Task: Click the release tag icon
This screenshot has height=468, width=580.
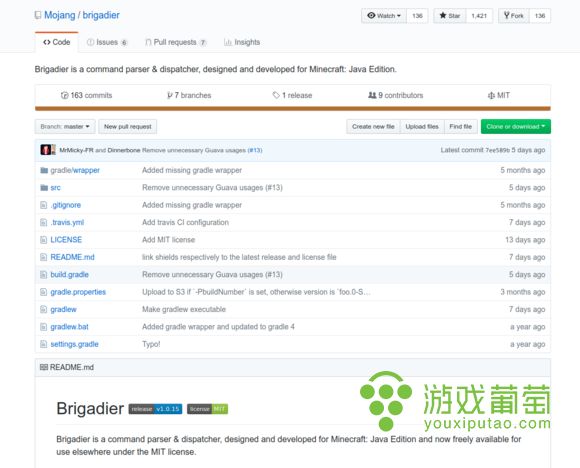Action: click(x=276, y=95)
